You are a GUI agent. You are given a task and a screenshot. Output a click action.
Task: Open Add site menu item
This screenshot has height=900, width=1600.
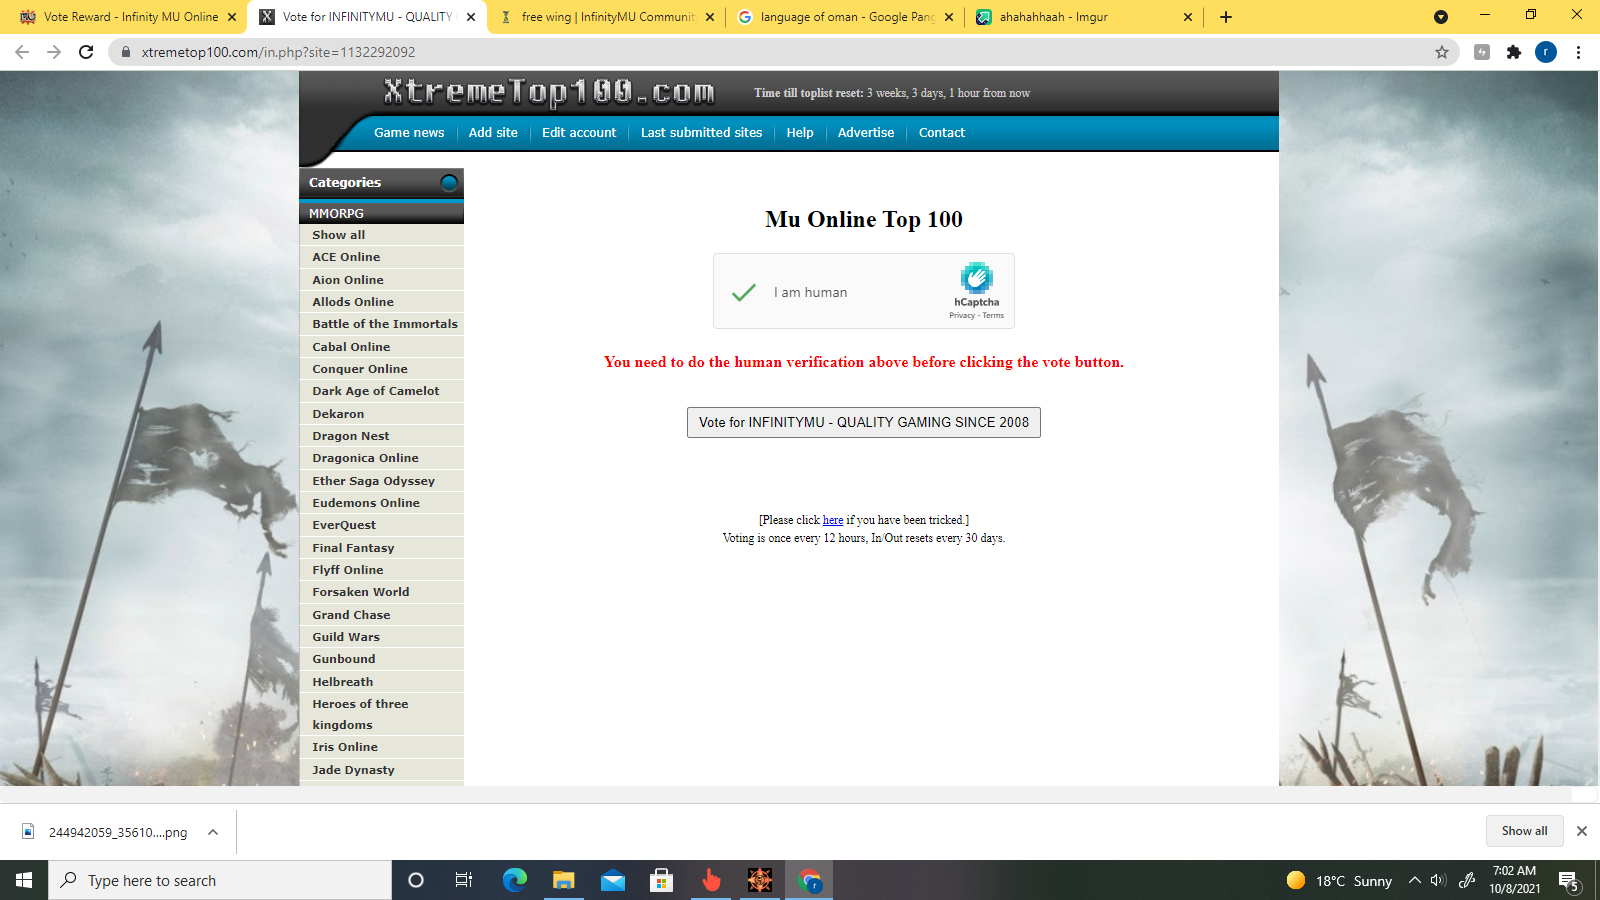coord(493,132)
